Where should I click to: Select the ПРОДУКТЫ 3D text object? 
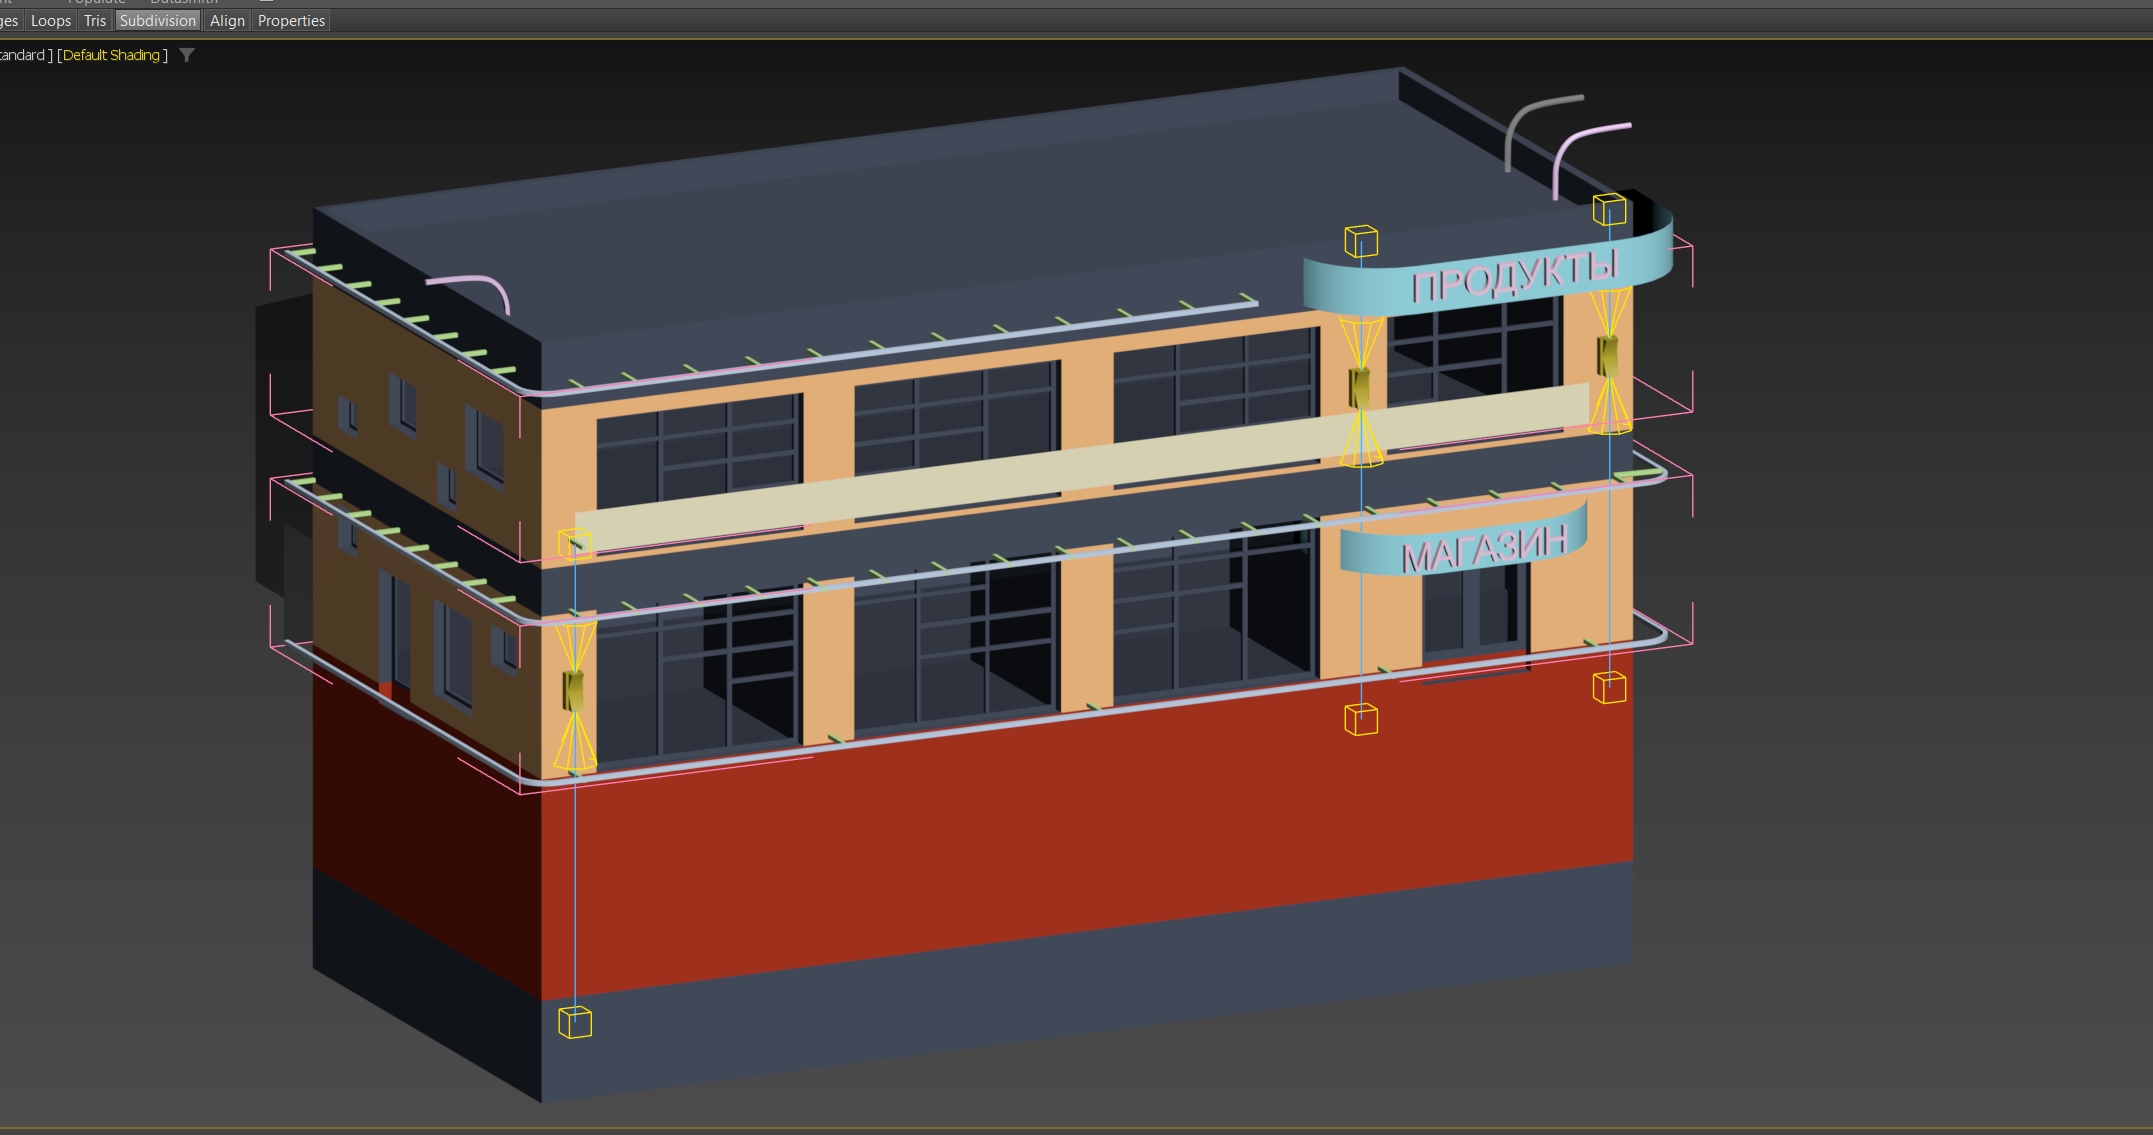[x=1513, y=277]
